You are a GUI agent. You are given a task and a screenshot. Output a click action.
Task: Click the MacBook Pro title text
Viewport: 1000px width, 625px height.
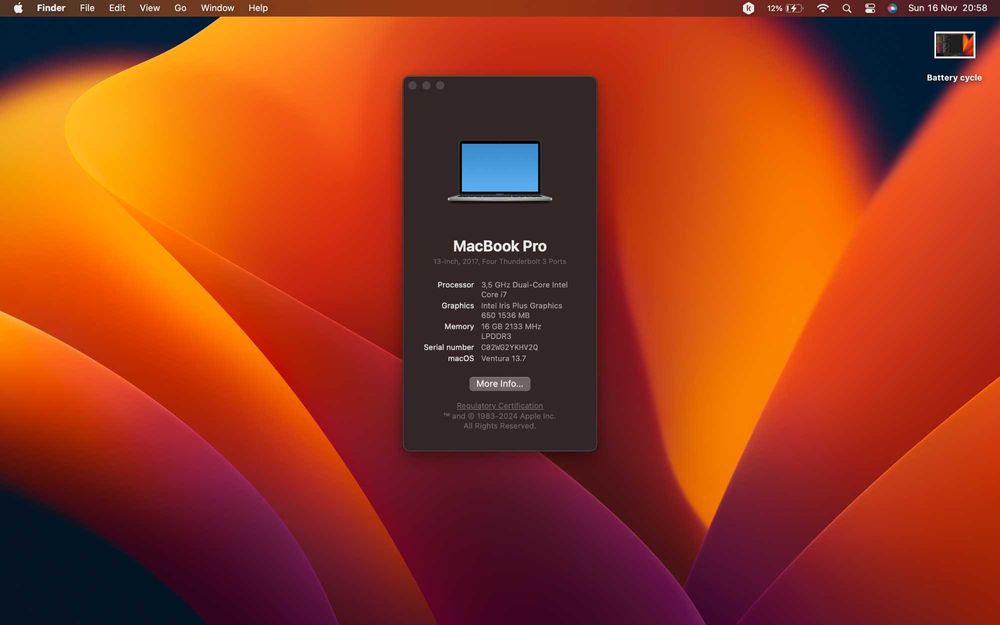point(500,246)
